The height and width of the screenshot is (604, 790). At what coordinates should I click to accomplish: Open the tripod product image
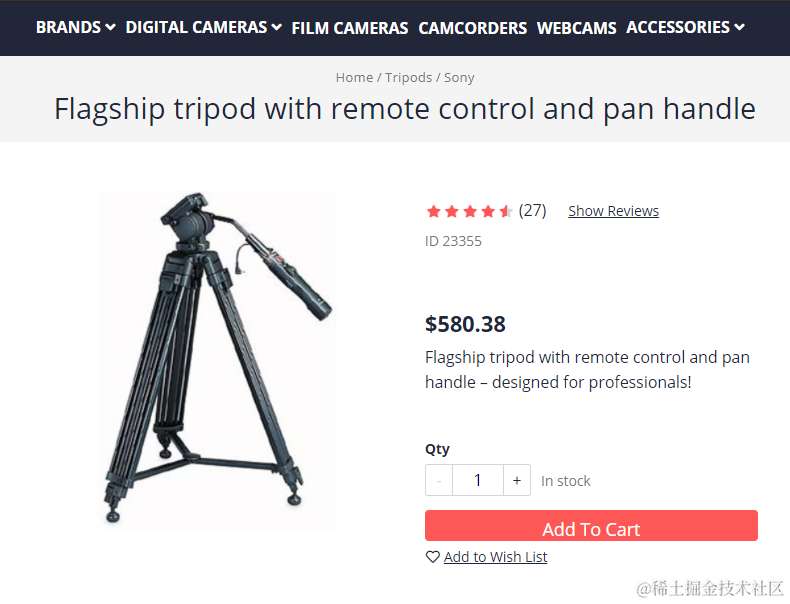[x=217, y=359]
